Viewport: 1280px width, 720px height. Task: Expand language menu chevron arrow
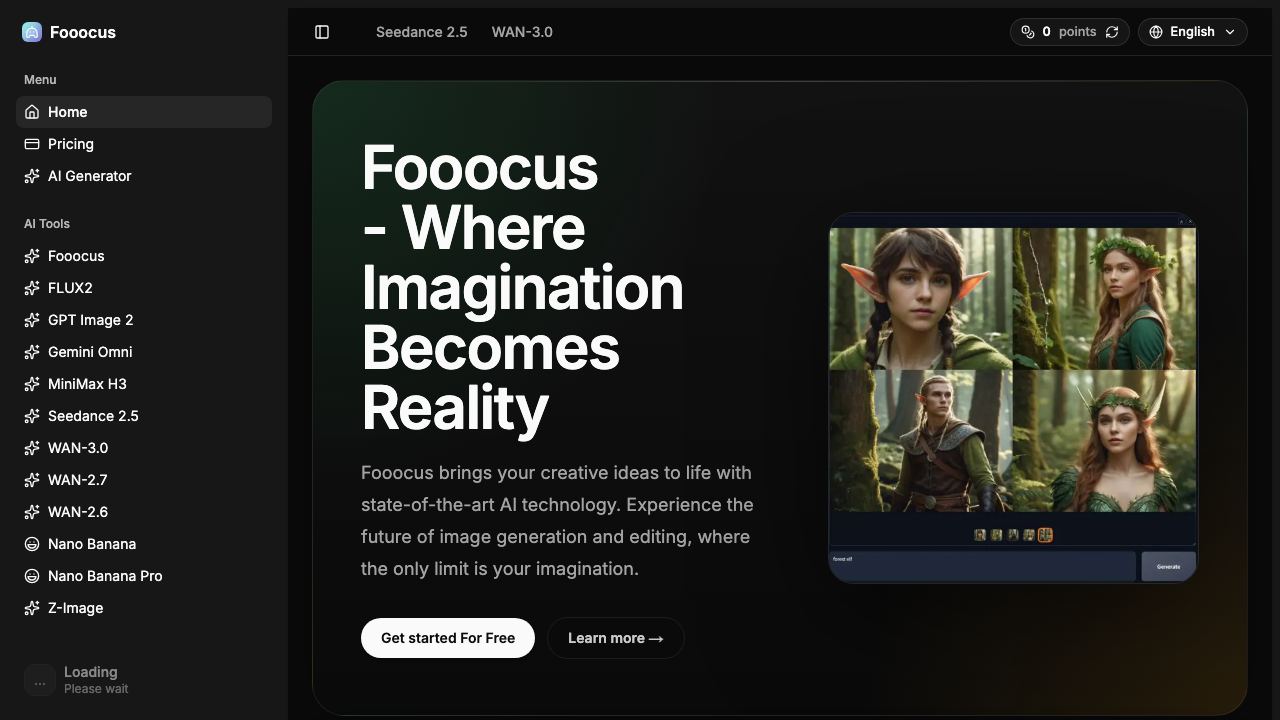tap(1230, 32)
